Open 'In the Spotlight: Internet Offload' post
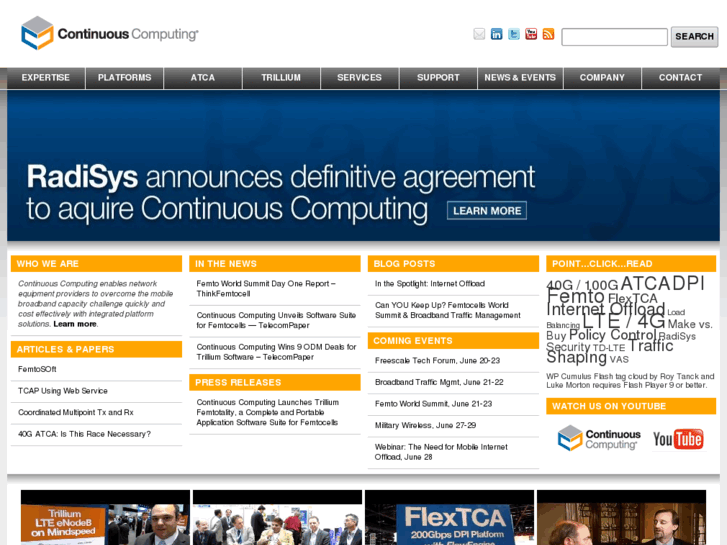This screenshot has width=727, height=545. click(x=430, y=283)
